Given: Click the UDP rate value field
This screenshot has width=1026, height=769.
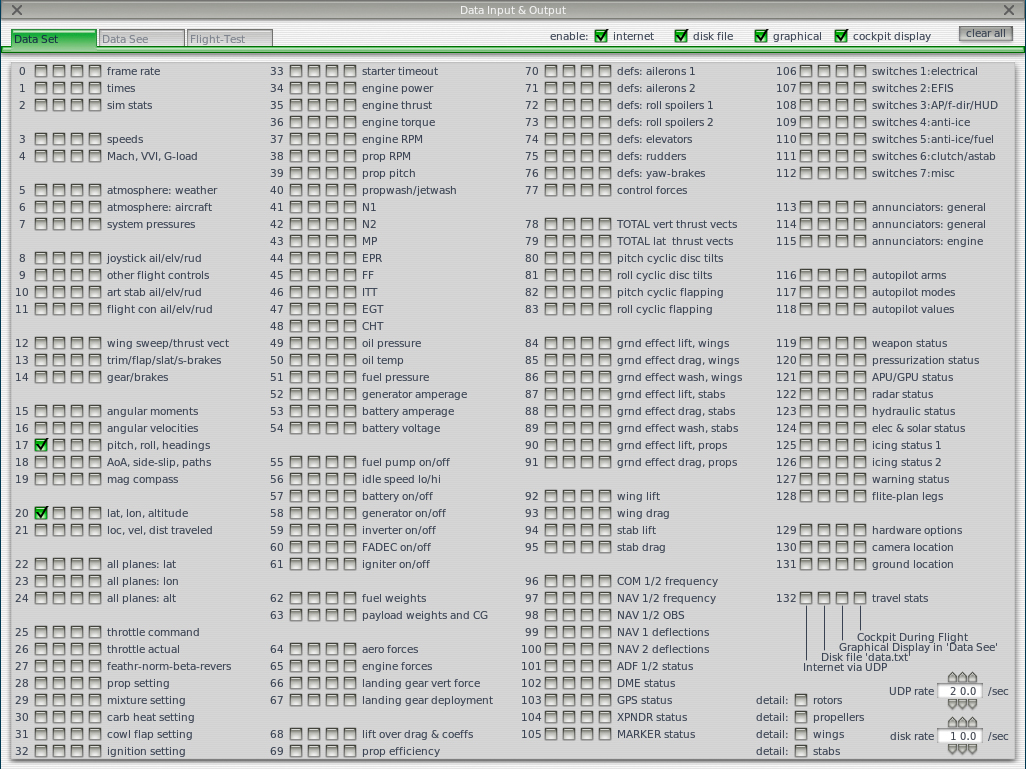Looking at the screenshot, I should [960, 691].
